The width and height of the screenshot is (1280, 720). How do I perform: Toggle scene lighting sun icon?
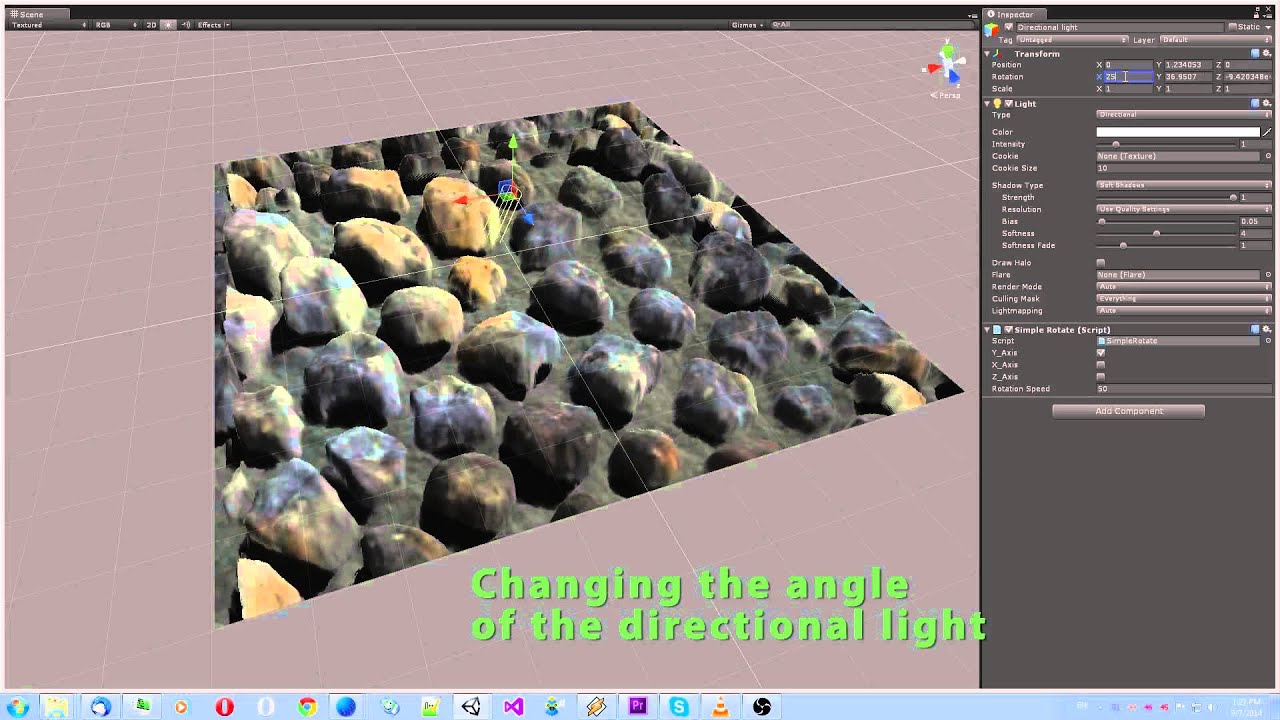coord(169,24)
